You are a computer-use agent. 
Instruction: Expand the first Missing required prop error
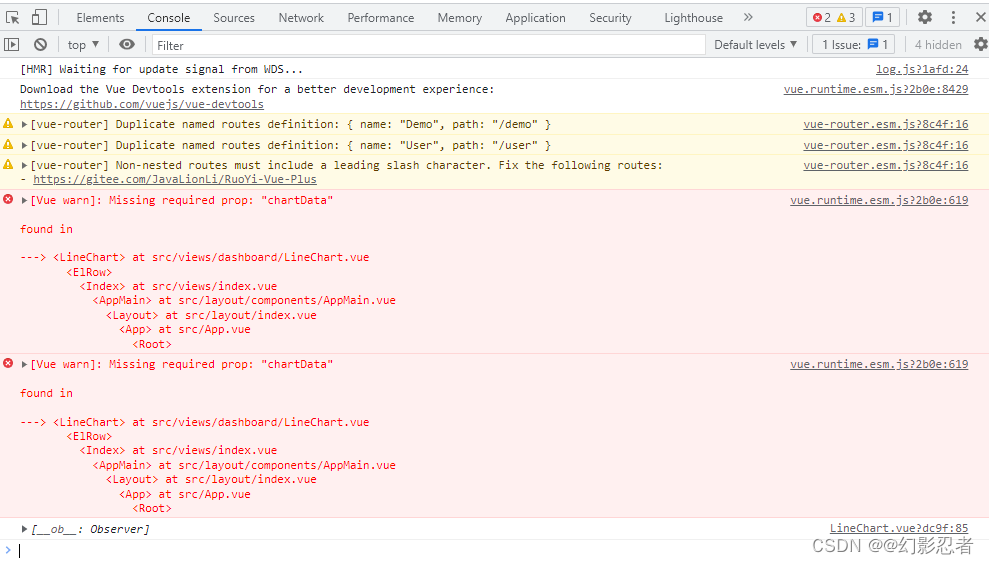[24, 200]
